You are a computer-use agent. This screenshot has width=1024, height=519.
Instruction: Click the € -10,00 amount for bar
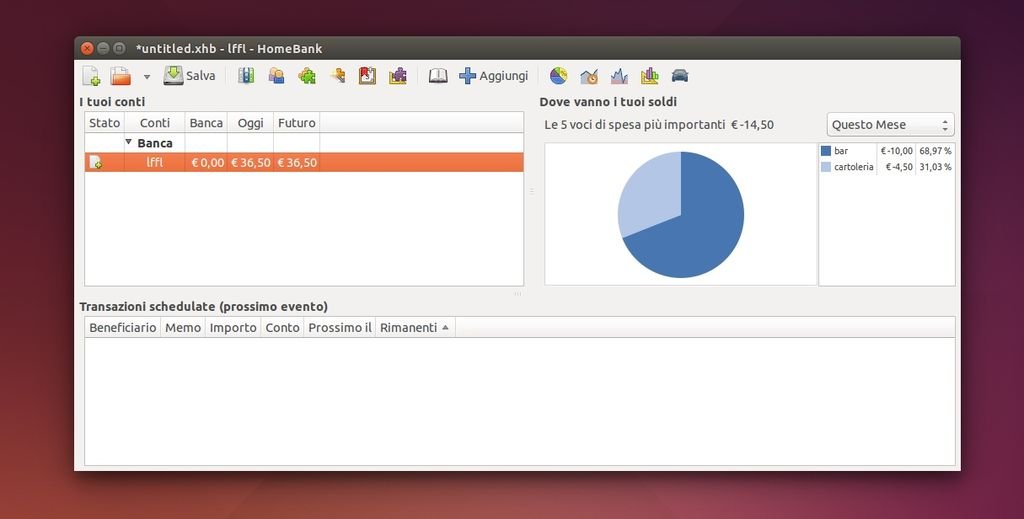(897, 151)
